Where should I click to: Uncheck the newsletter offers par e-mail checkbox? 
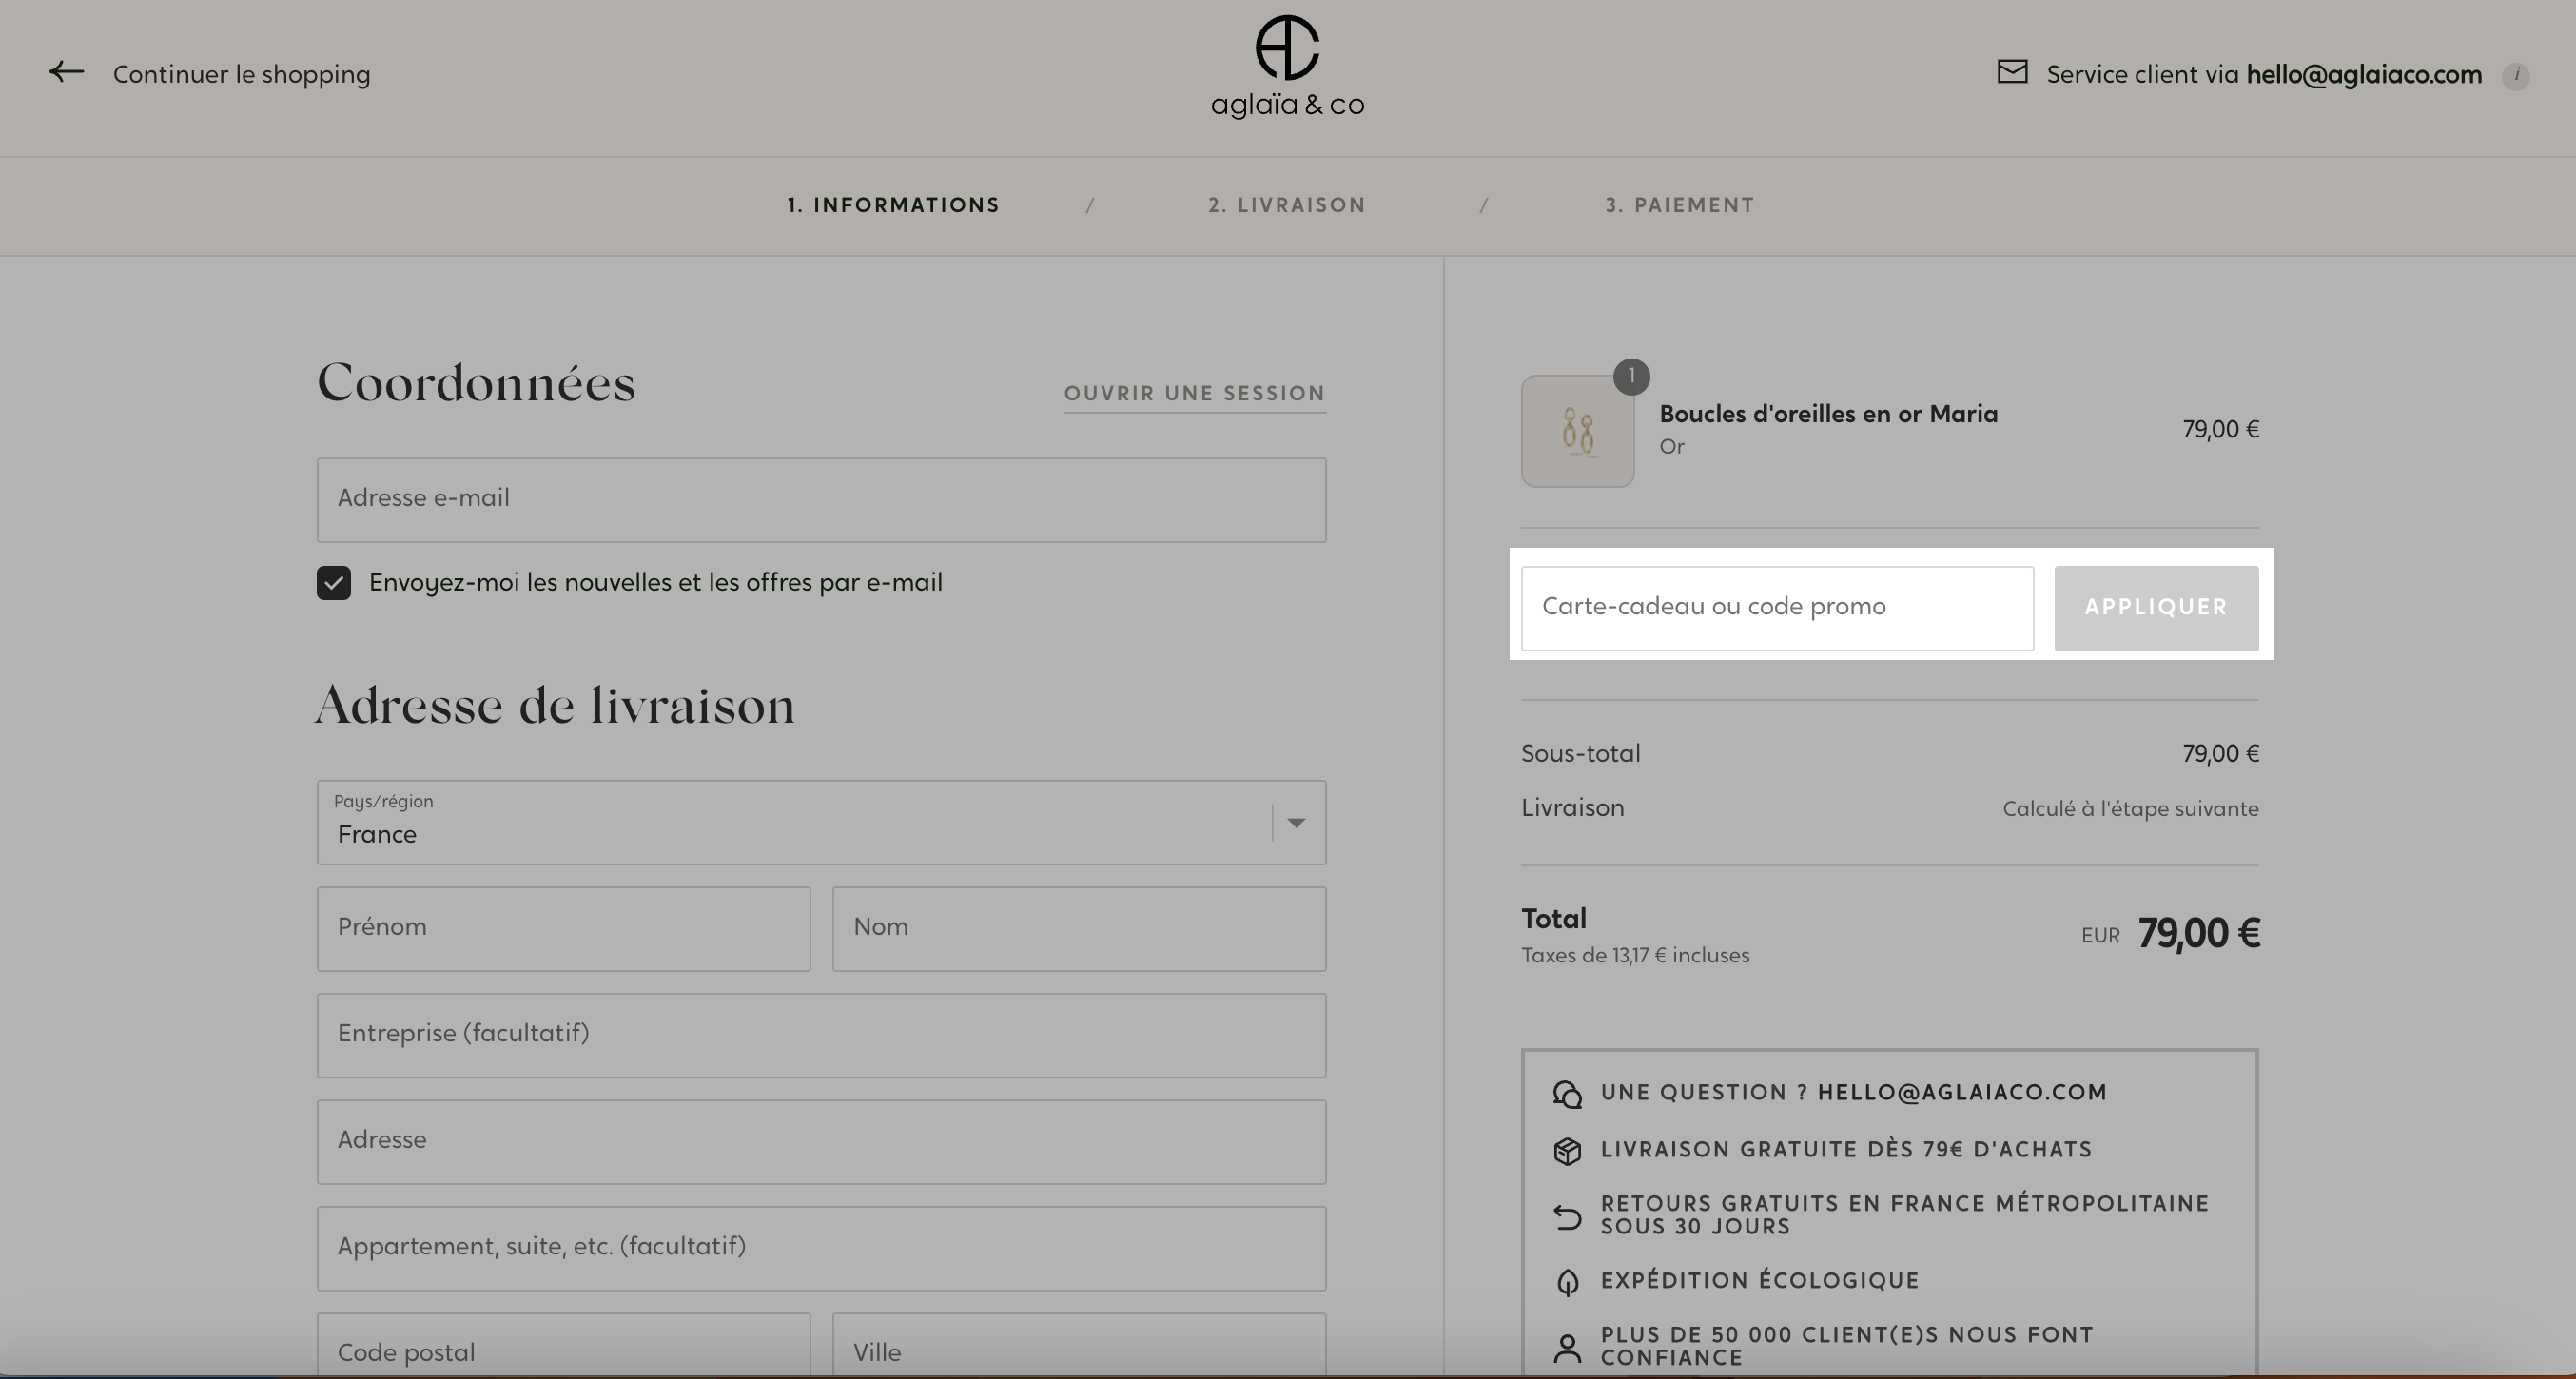334,583
